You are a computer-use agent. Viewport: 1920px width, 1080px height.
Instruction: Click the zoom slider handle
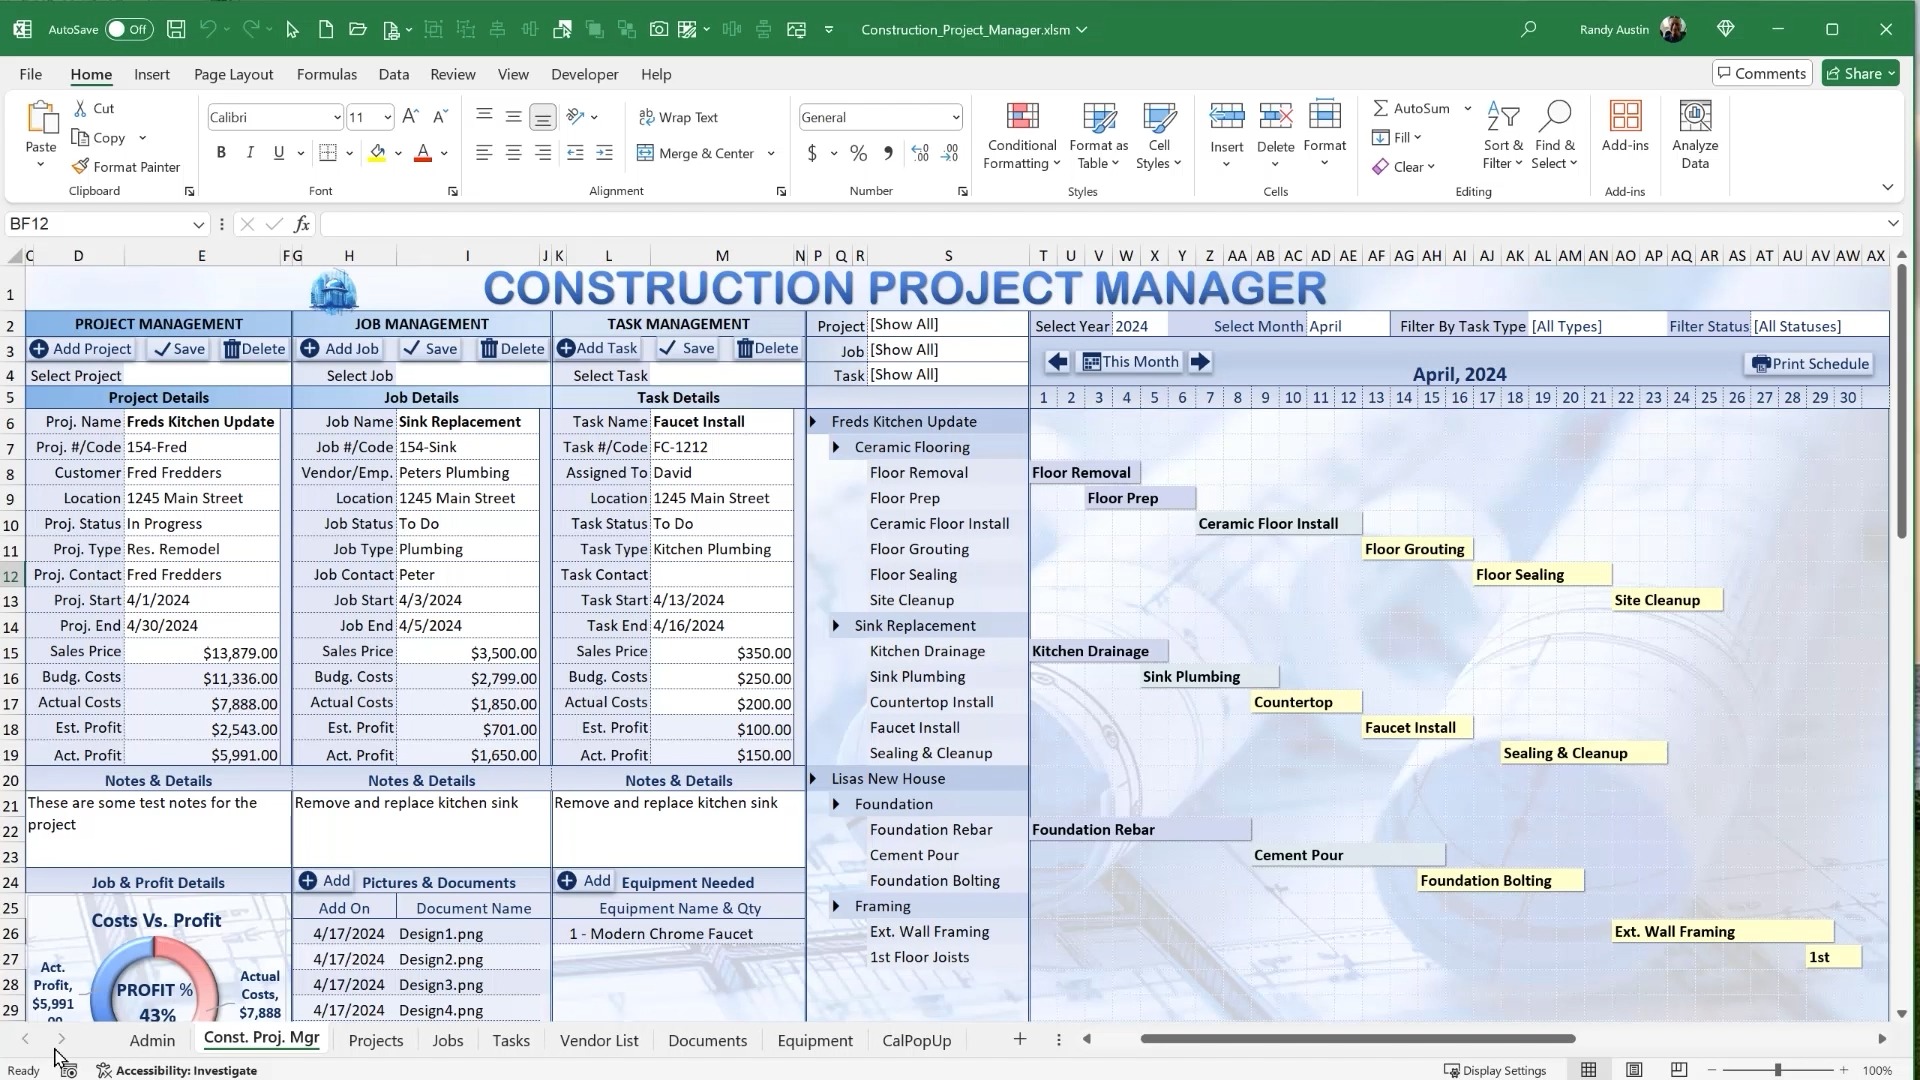tap(1778, 1070)
